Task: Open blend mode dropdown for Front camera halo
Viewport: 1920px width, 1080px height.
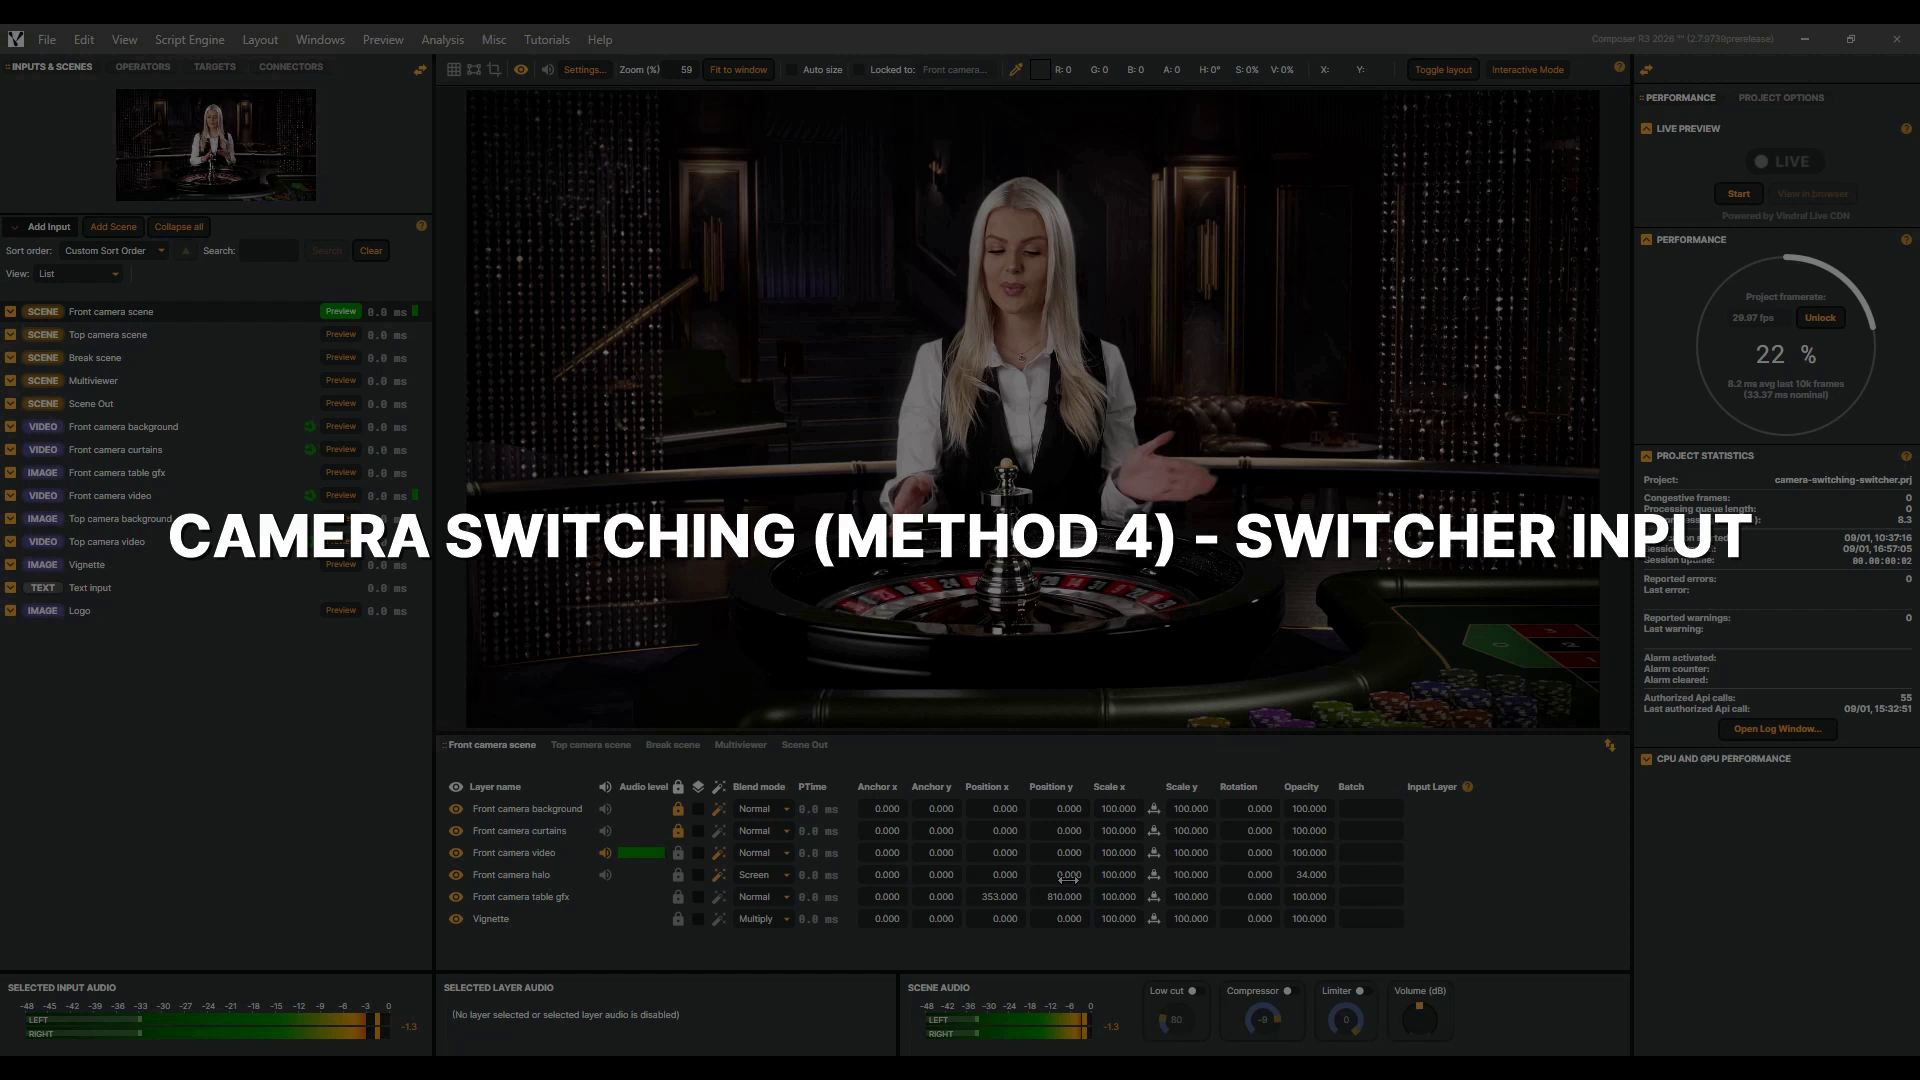Action: point(763,875)
